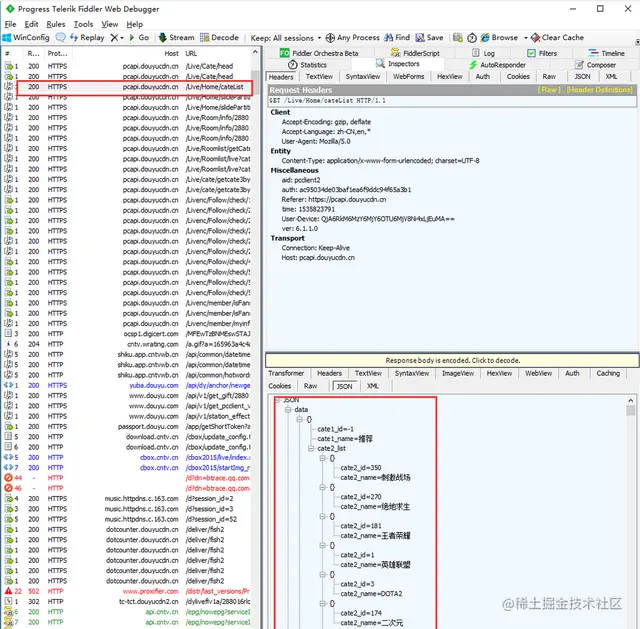Select the cate2_name=DOTA2 tree item
This screenshot has width=640, height=629.
point(371,594)
